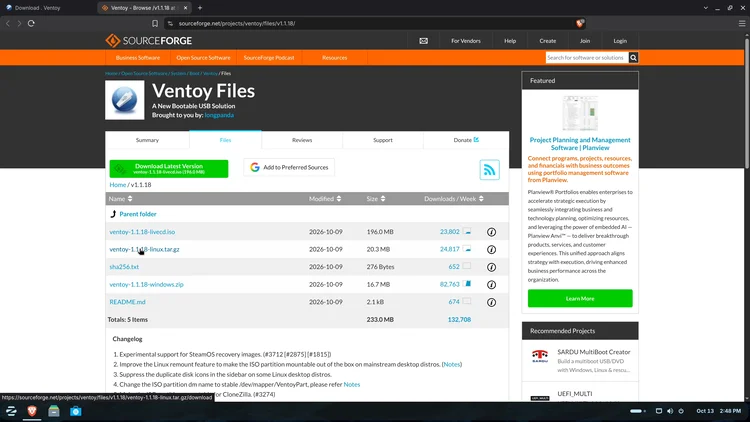750x422 pixels.
Task: Open README.md file link
Action: point(127,302)
